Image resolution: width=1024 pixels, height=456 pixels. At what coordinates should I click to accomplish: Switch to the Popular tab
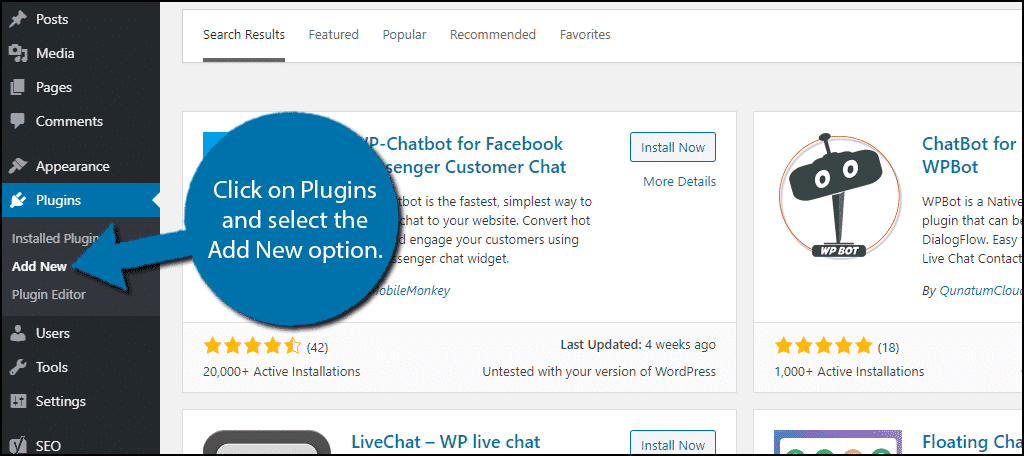(404, 35)
